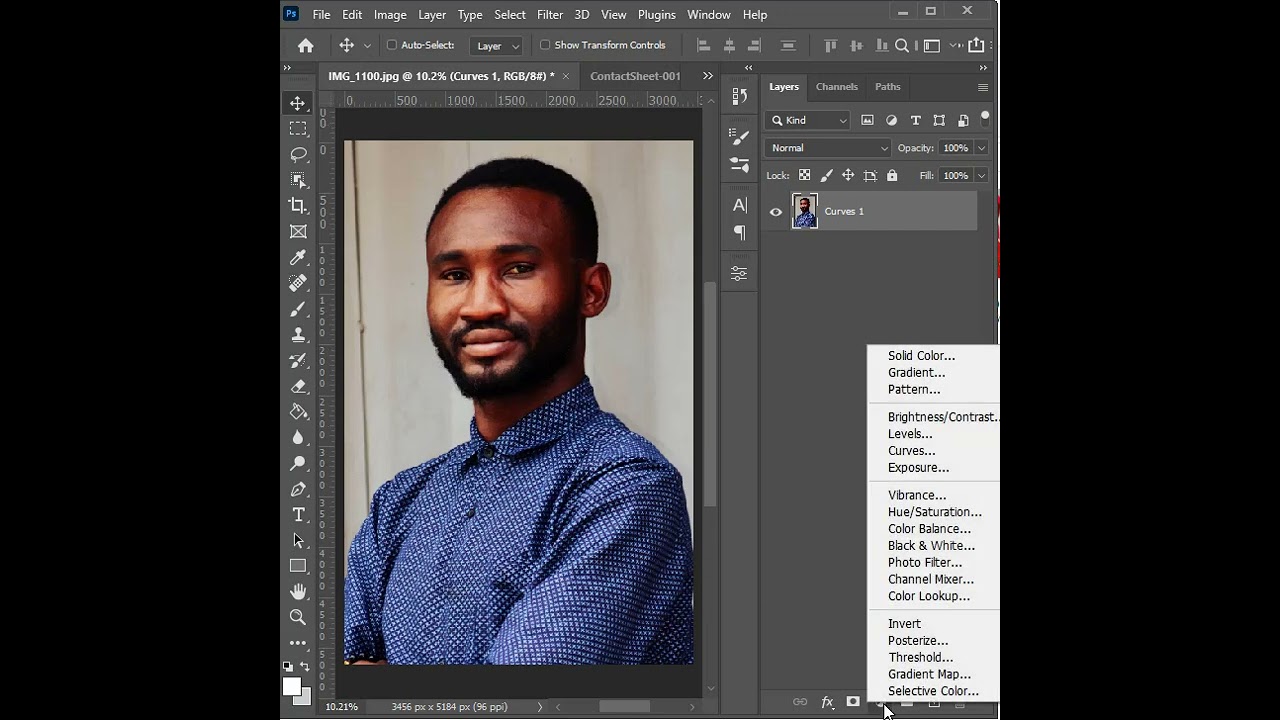Toggle Lock Position
The image size is (1280, 720).
(x=848, y=175)
